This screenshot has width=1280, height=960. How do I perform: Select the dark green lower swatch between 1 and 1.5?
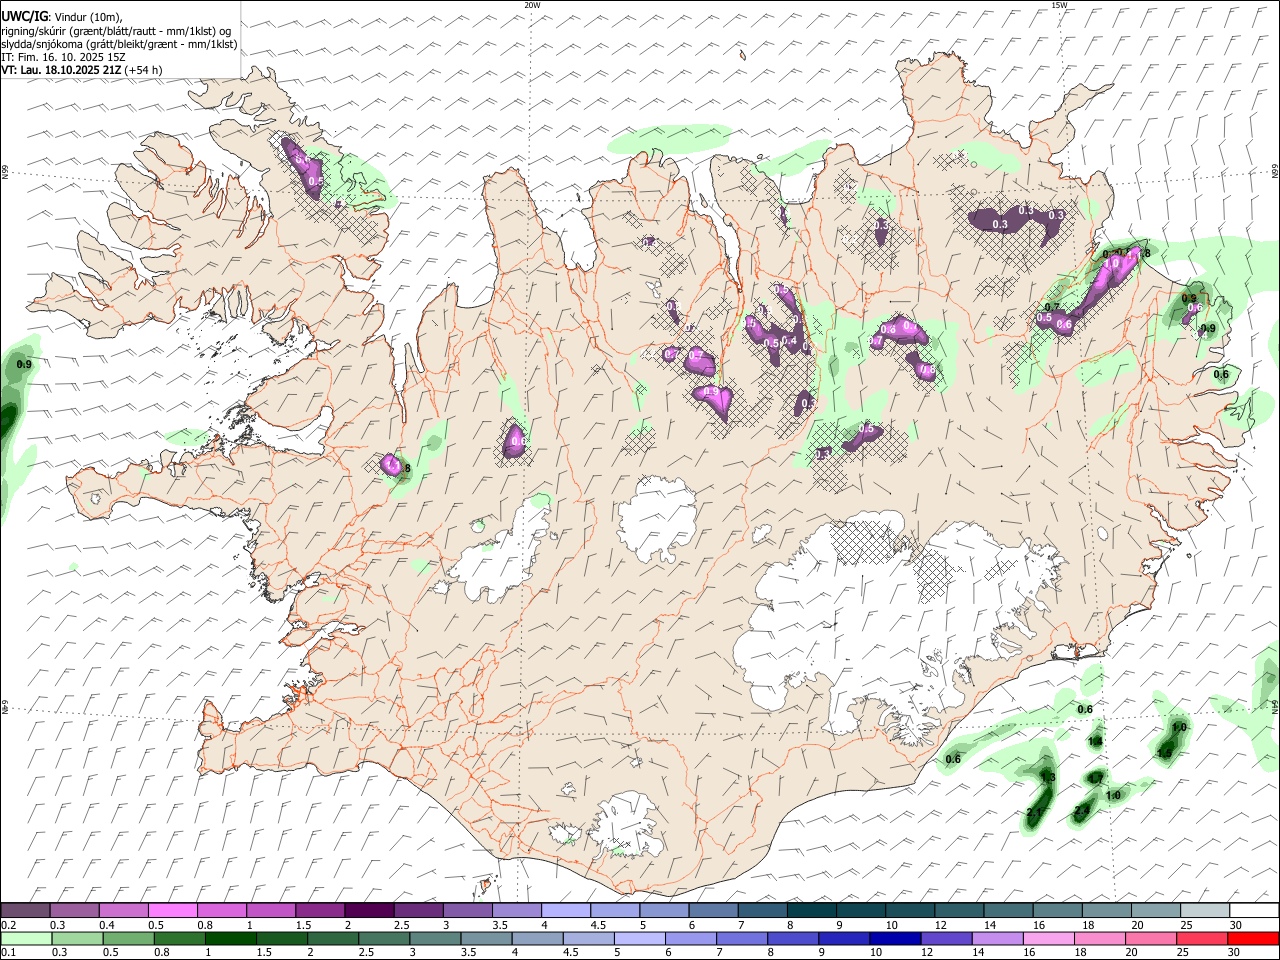[230, 938]
